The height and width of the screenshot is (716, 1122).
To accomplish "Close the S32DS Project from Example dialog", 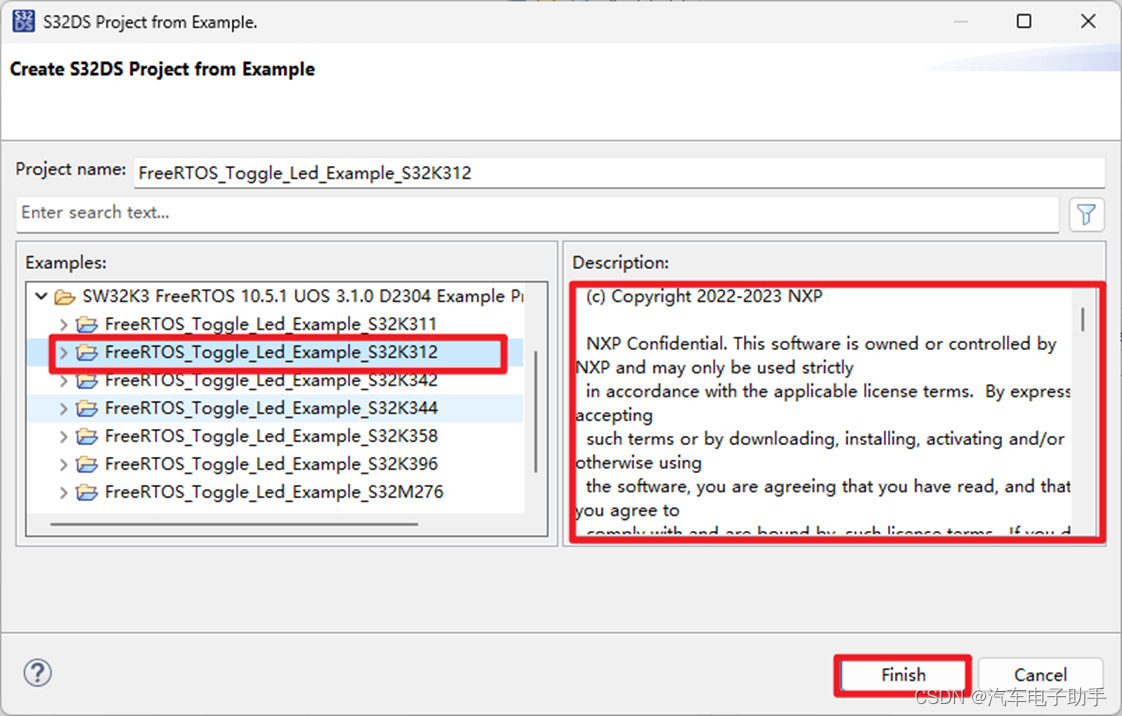I will [1088, 21].
